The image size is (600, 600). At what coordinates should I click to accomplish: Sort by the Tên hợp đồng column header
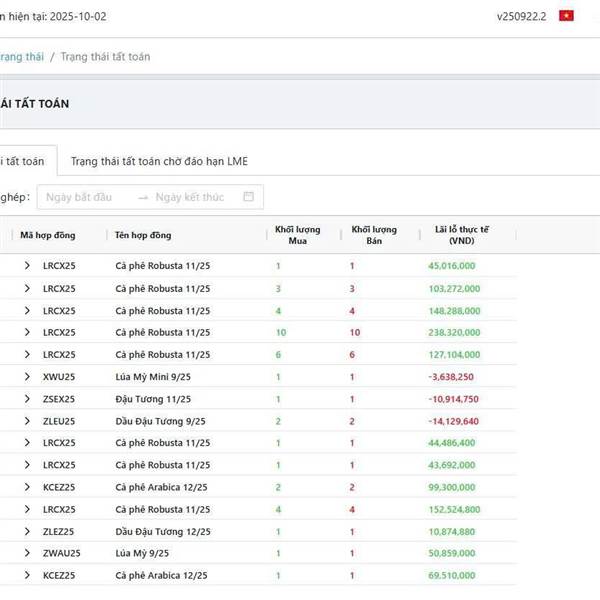143,236
